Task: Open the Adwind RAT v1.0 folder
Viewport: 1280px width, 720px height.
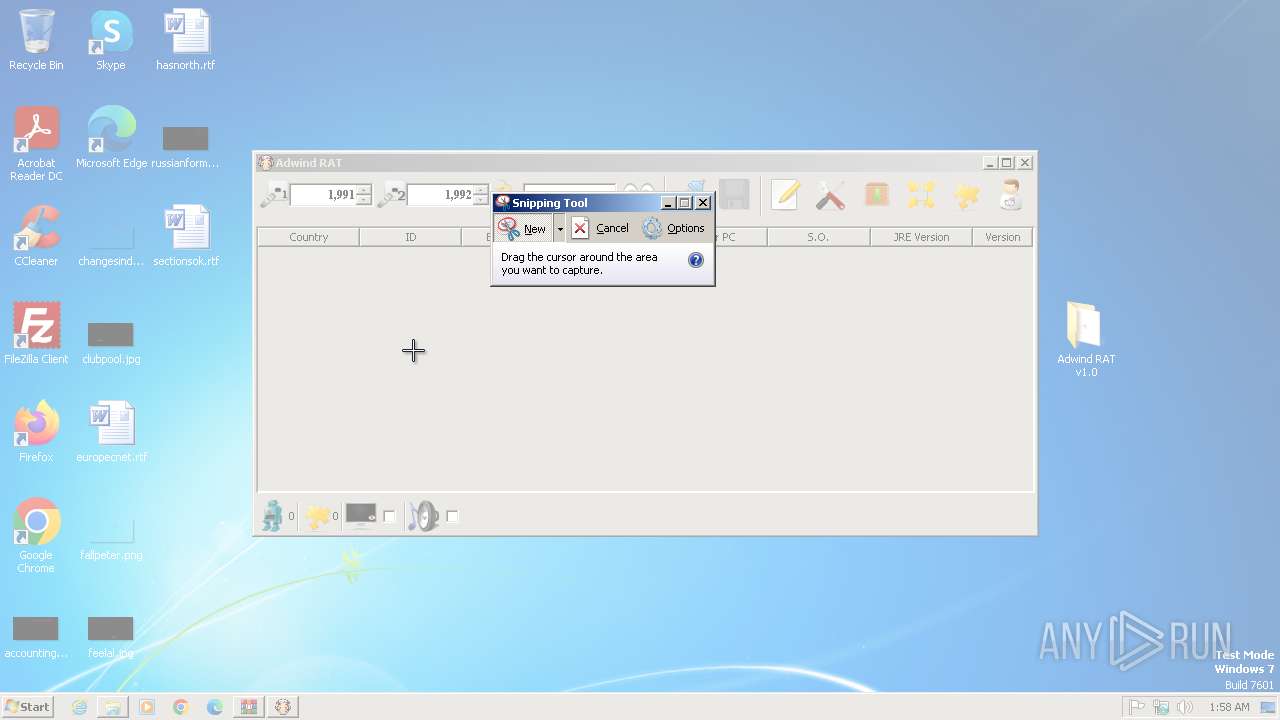Action: click(1086, 340)
